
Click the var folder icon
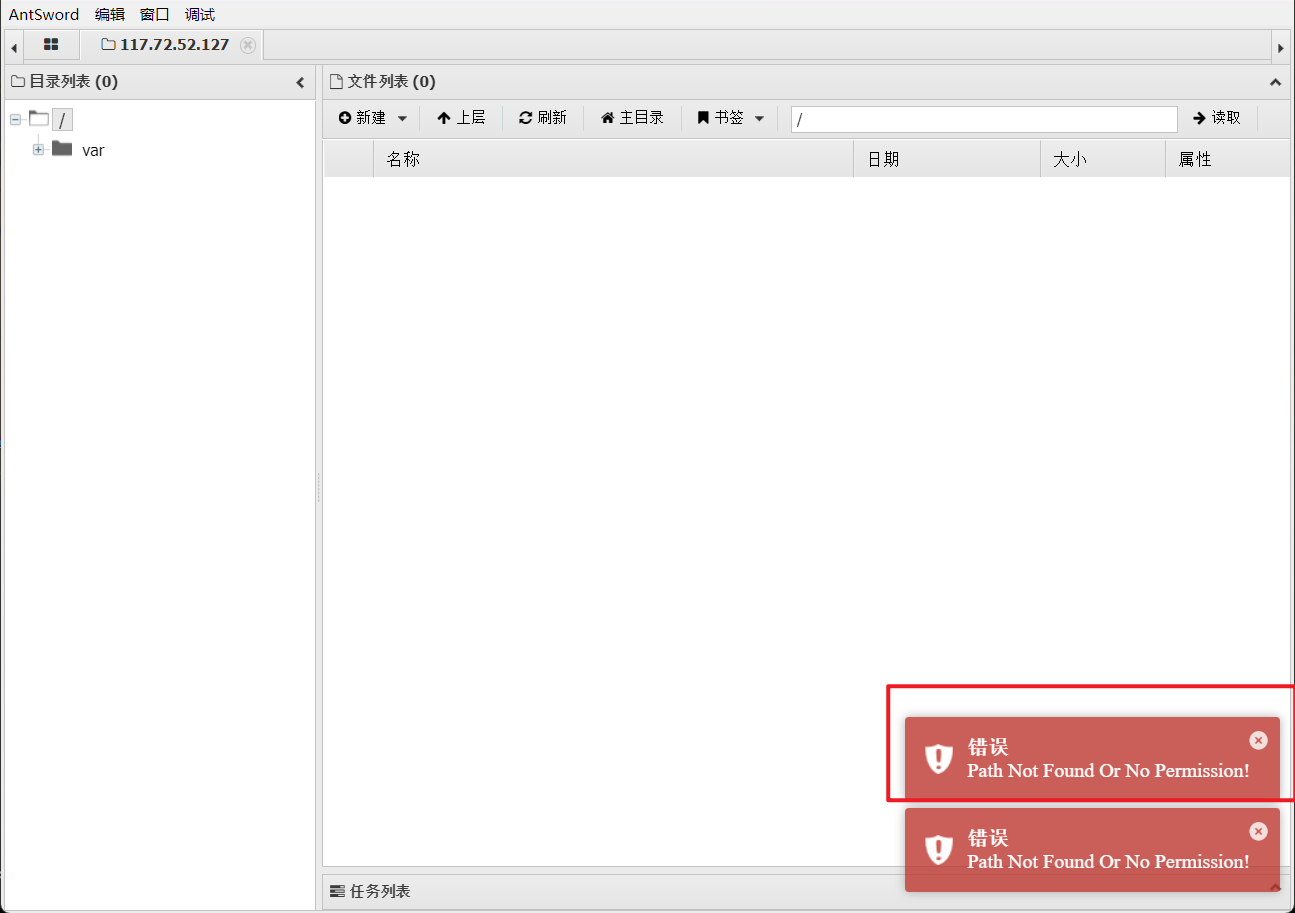pos(62,149)
